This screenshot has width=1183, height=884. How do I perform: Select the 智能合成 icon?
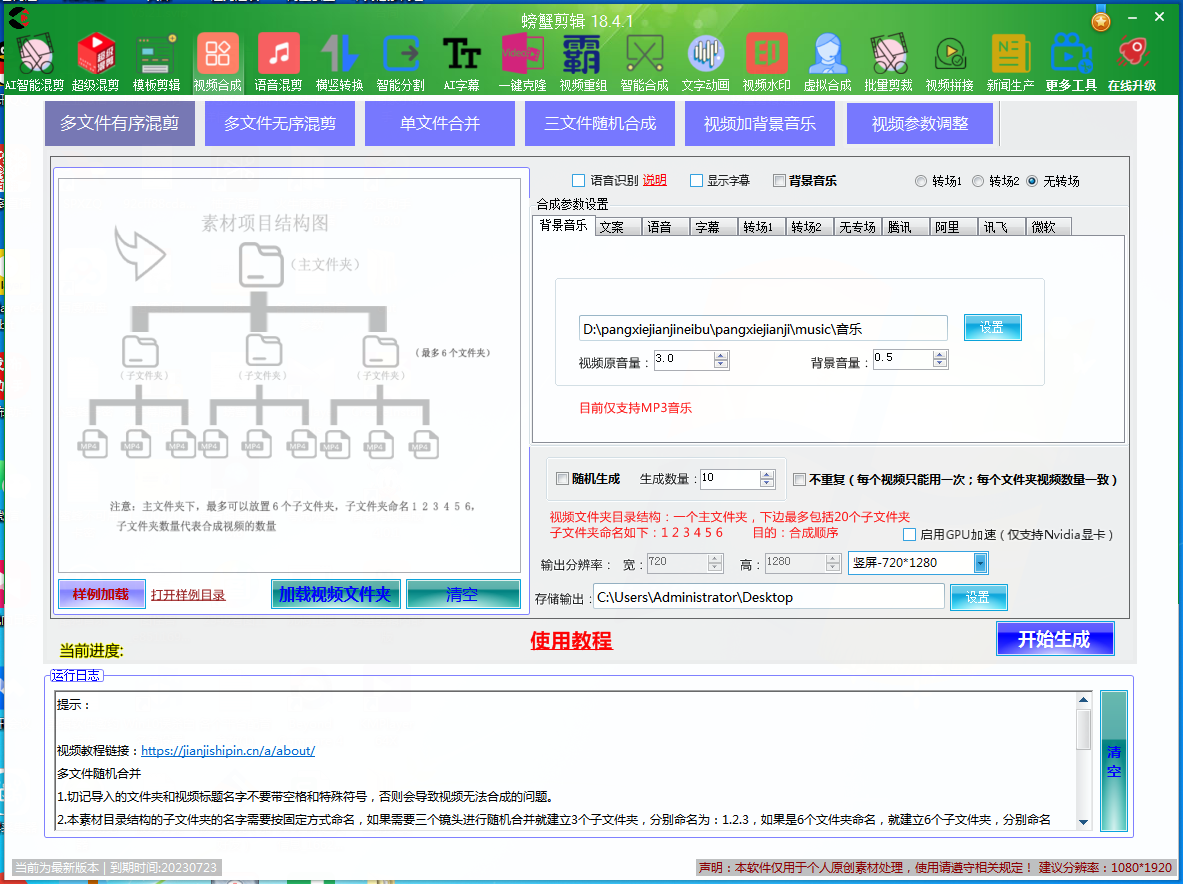(644, 63)
